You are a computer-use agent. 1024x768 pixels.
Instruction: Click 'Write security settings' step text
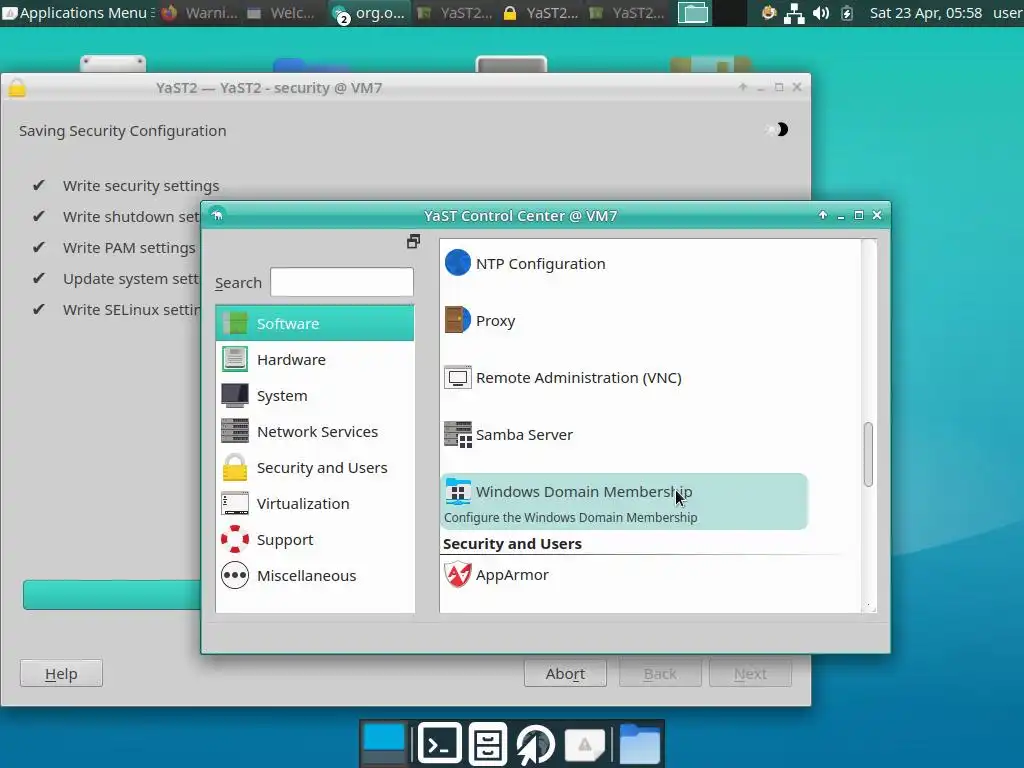pyautogui.click(x=141, y=186)
